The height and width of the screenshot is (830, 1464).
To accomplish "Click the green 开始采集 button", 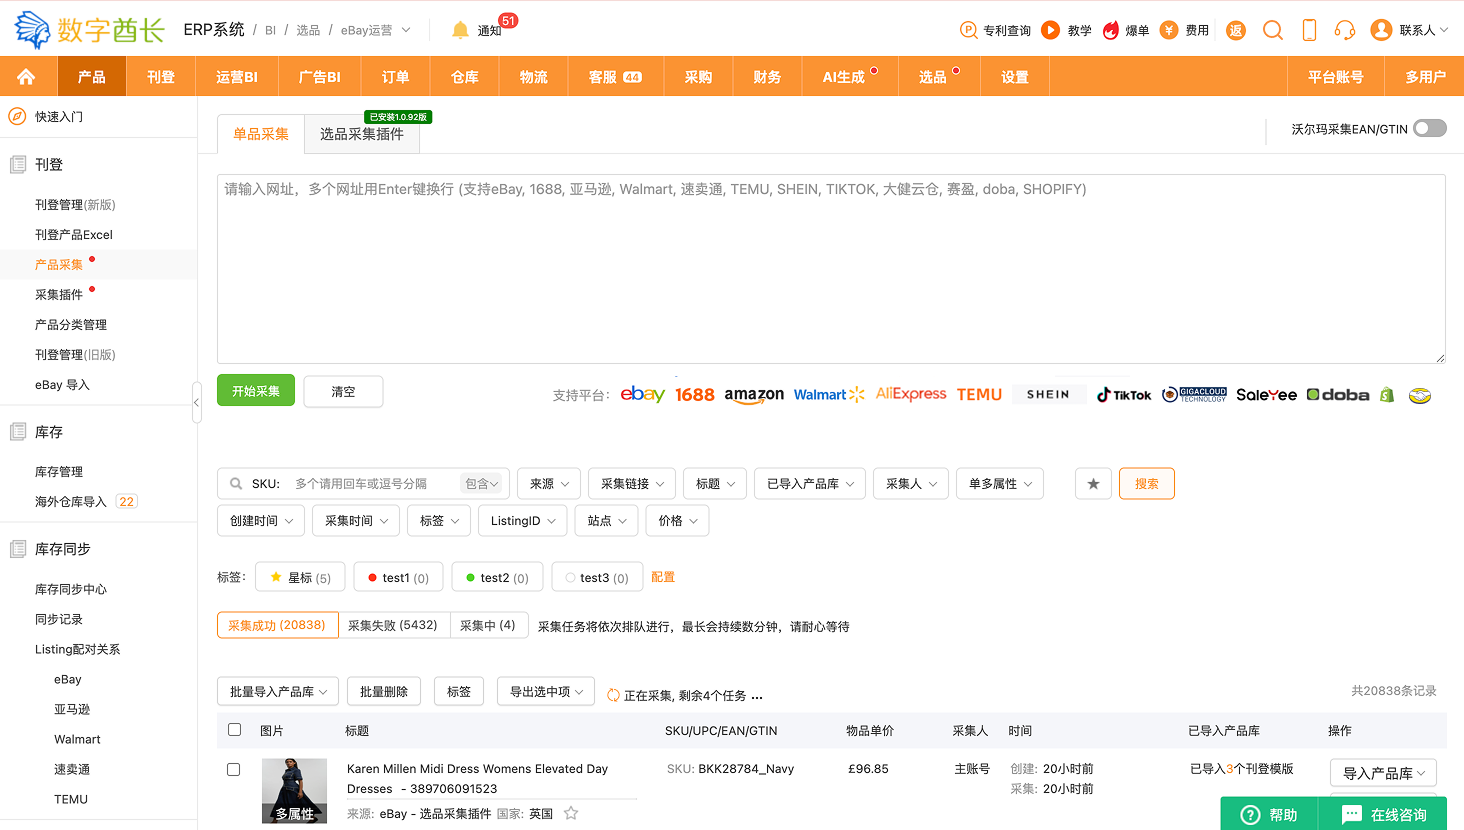I will tap(256, 391).
